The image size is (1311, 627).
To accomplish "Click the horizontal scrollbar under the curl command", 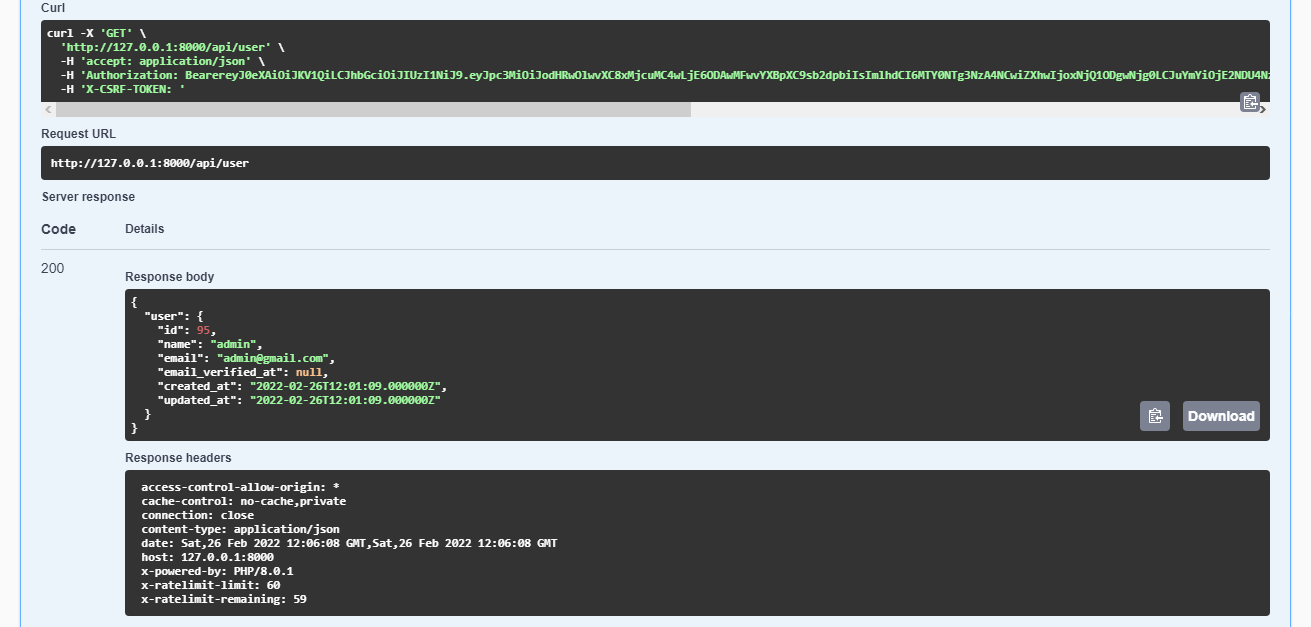I will 370,108.
